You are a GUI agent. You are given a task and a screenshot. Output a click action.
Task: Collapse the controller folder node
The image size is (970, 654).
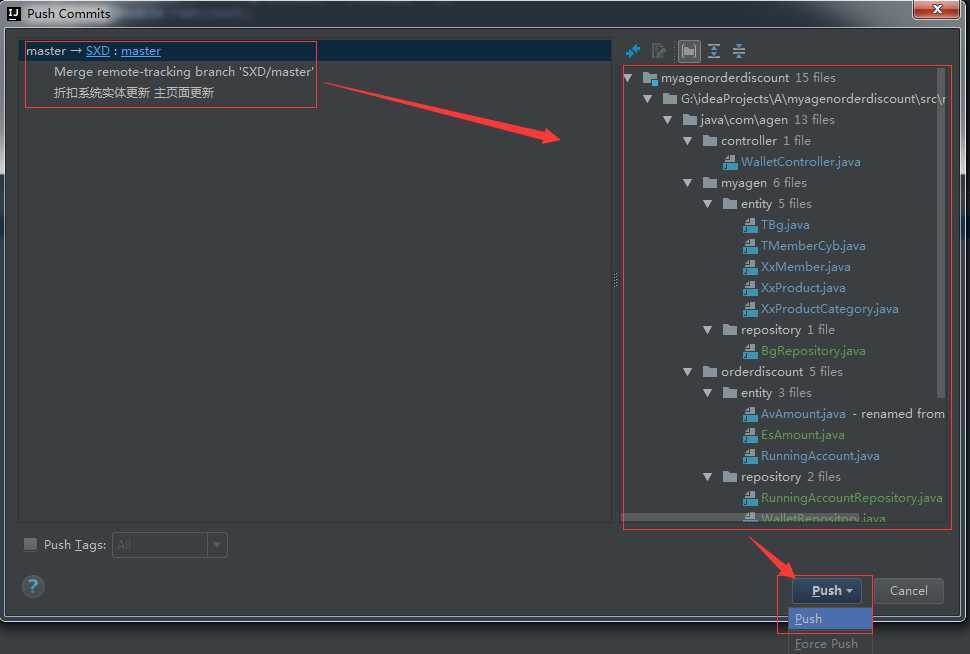point(687,141)
